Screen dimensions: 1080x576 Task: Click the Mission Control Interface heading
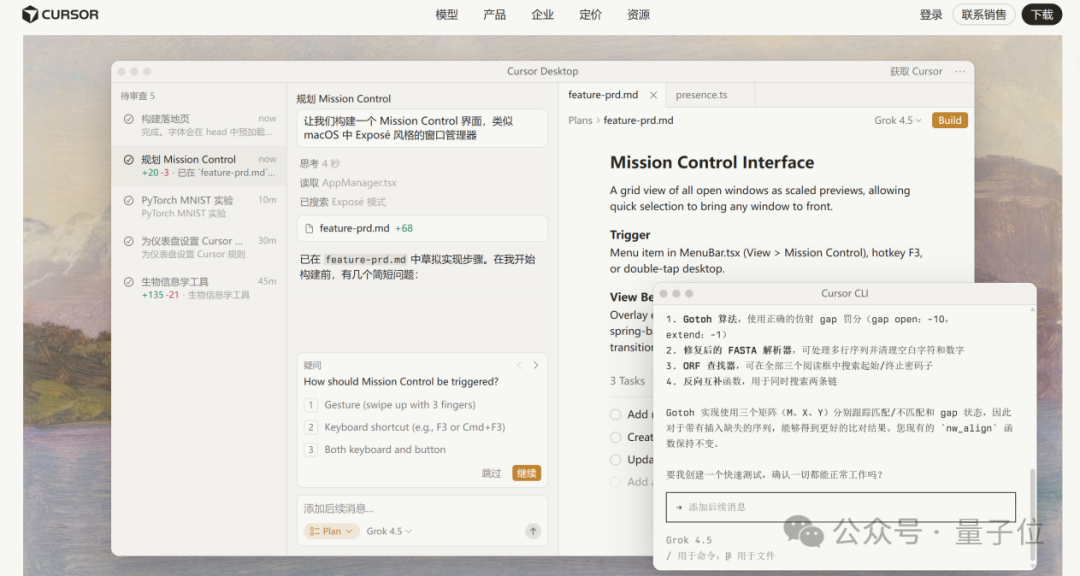point(712,163)
